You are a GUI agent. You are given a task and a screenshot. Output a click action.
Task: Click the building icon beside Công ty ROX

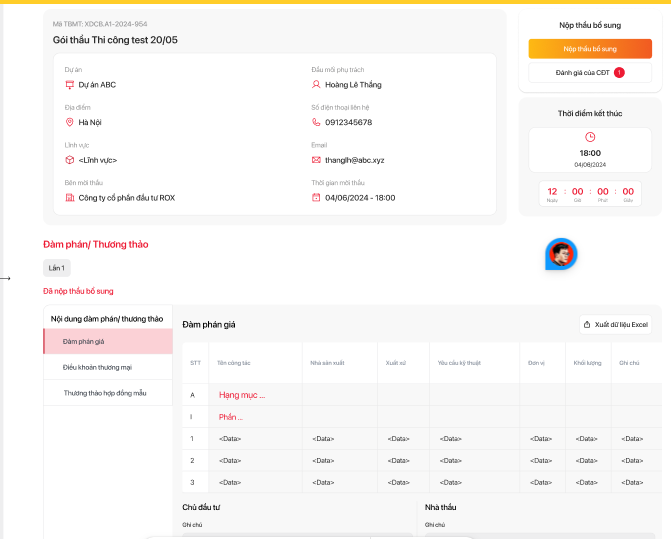tap(70, 198)
